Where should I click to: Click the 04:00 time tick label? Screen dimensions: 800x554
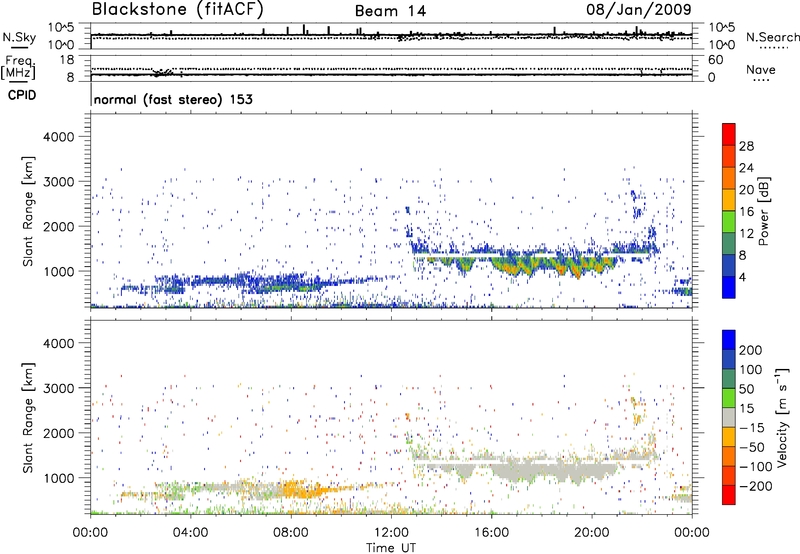point(190,533)
